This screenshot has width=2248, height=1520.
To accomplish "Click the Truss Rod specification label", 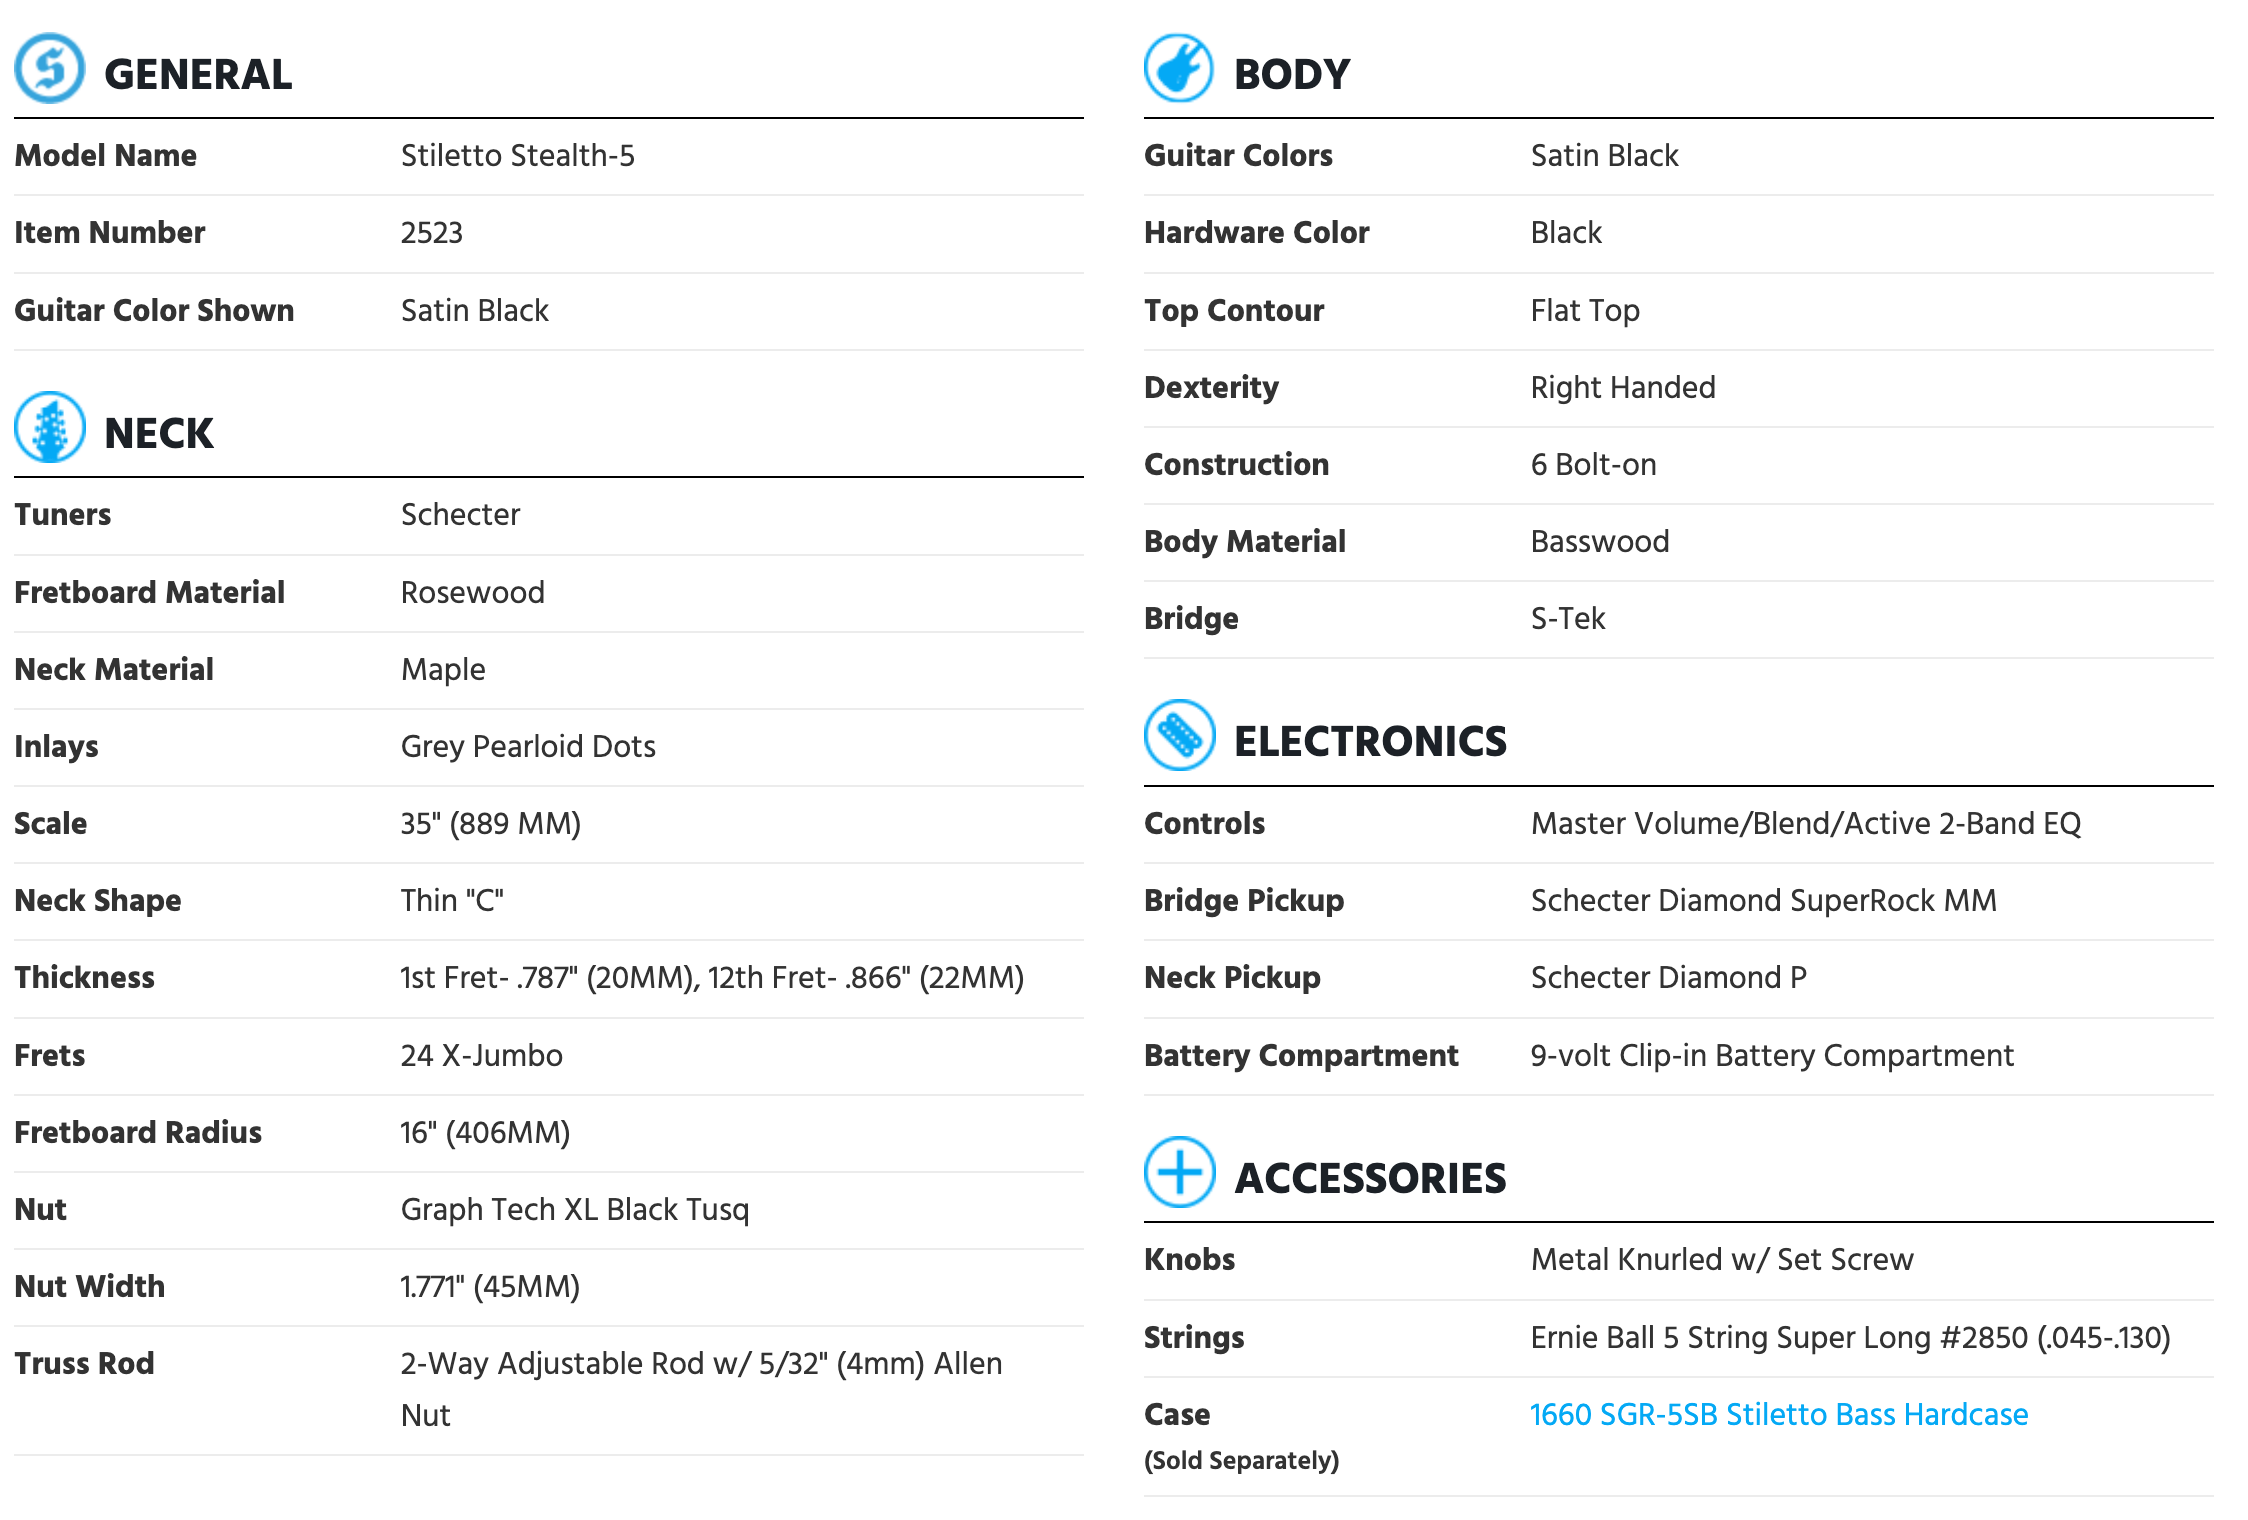I will click(84, 1363).
